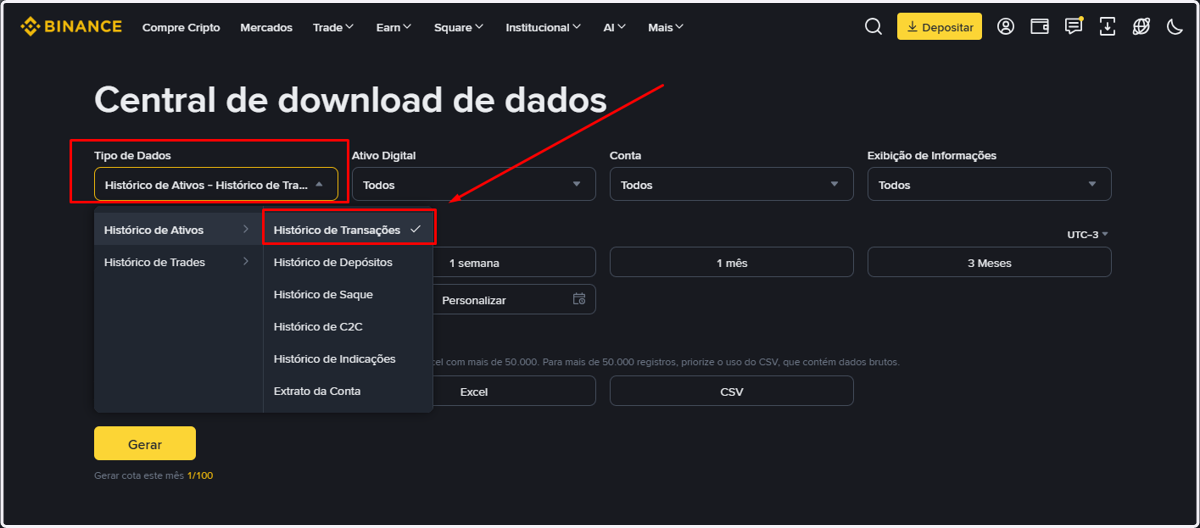Image resolution: width=1200 pixels, height=528 pixels.
Task: Click the Binance logo
Action: [71, 27]
